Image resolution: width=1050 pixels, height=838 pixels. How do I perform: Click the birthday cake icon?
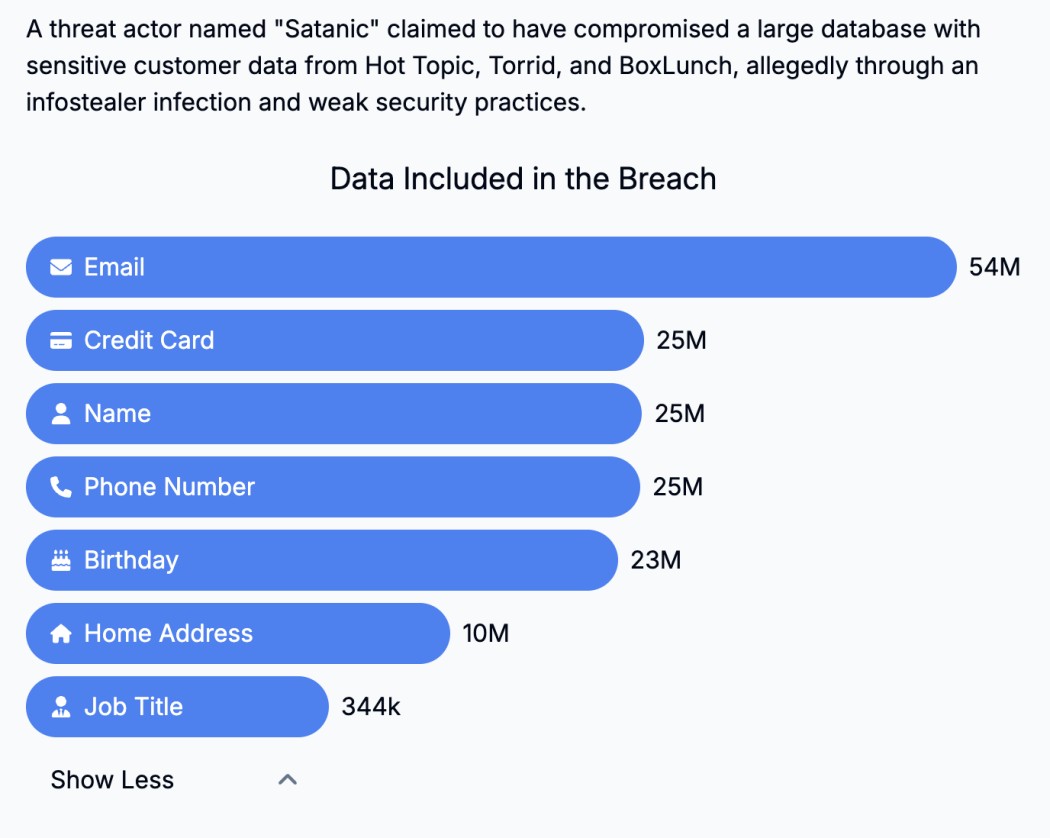click(x=61, y=560)
